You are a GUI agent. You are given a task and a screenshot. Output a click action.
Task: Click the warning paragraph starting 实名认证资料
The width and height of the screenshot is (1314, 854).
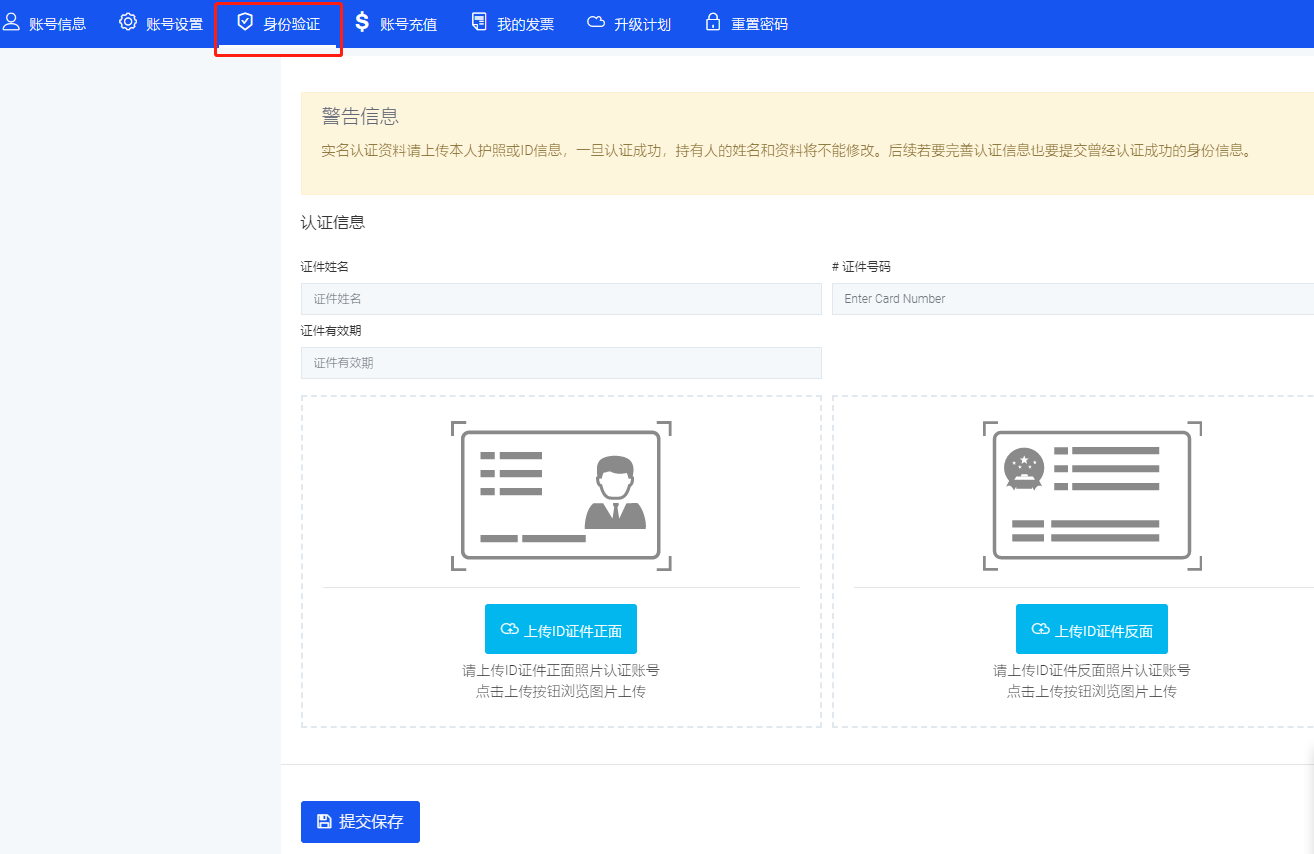[x=786, y=151]
